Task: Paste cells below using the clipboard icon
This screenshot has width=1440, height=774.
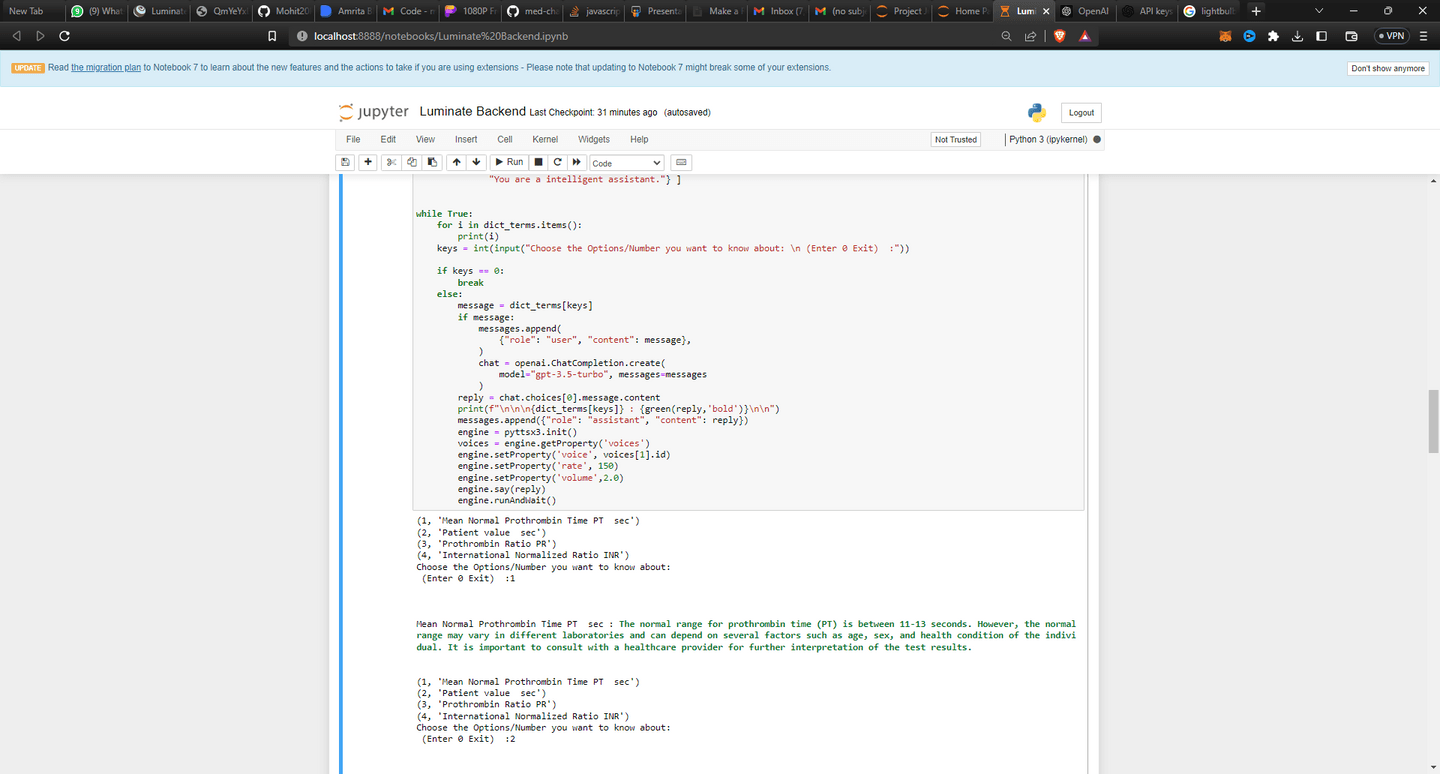Action: coord(432,162)
